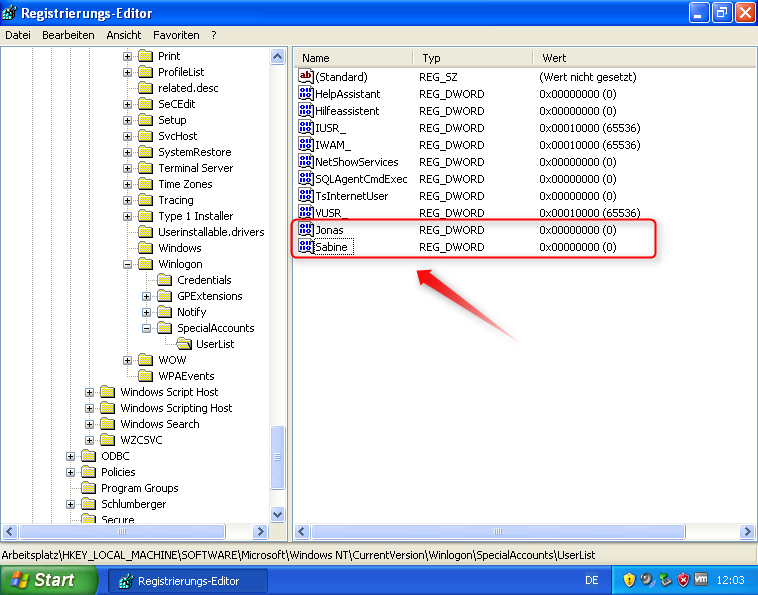The width and height of the screenshot is (758, 595).
Task: Collapse the SpecialAccounts key
Action: pyautogui.click(x=146, y=328)
